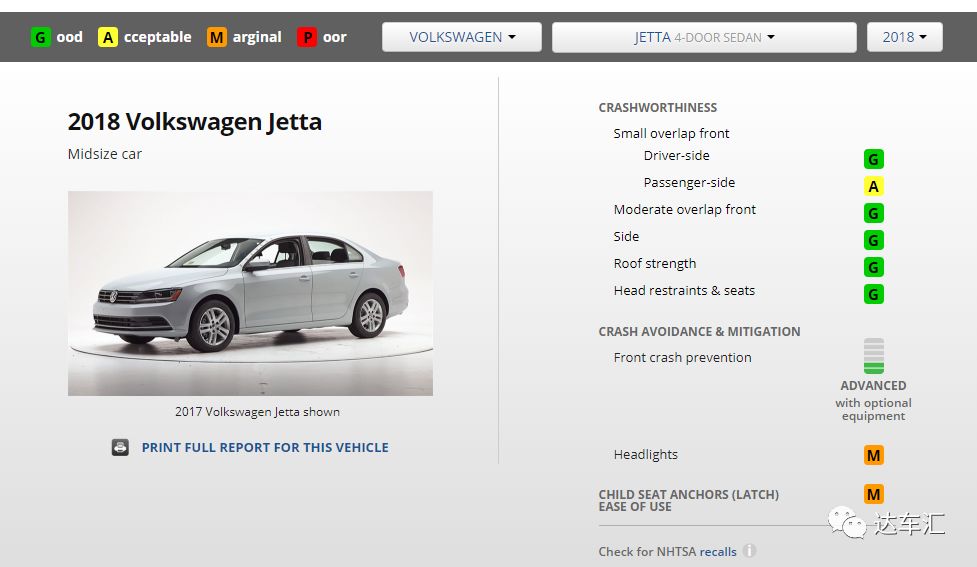Image resolution: width=977 pixels, height=567 pixels.
Task: Click the Roof strength label
Action: coord(655,264)
